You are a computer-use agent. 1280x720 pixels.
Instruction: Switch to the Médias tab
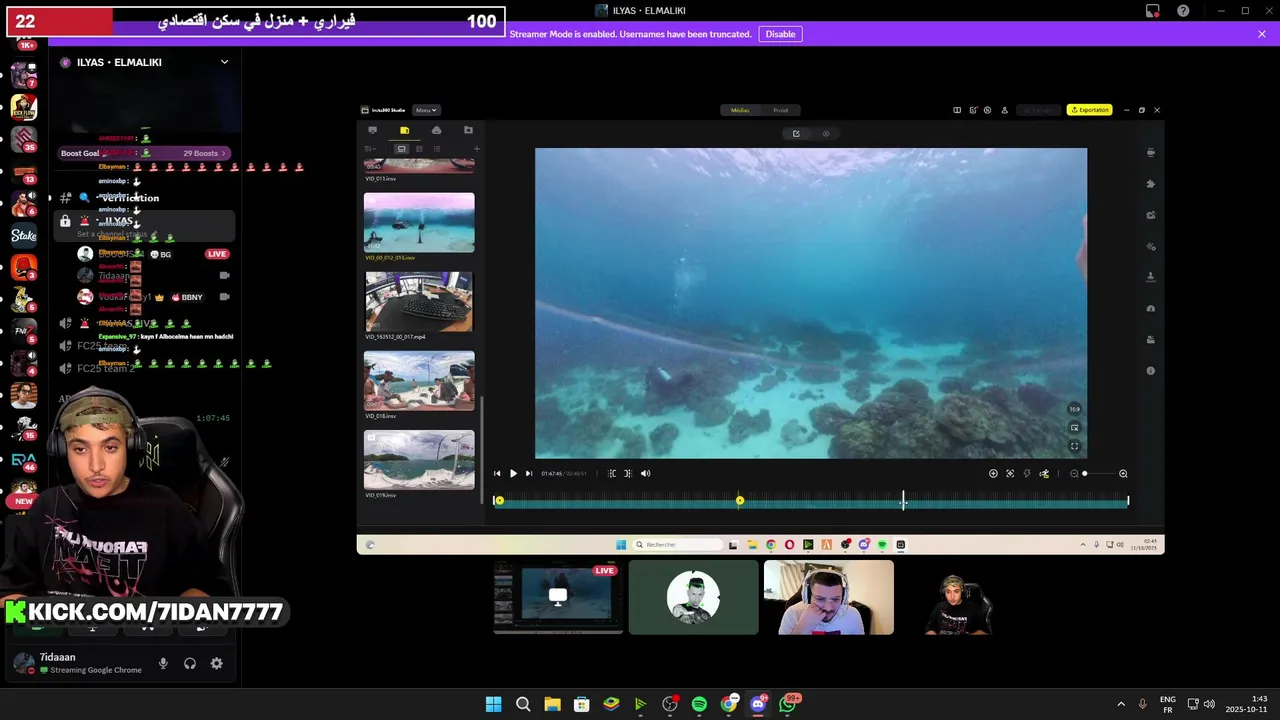click(x=740, y=110)
